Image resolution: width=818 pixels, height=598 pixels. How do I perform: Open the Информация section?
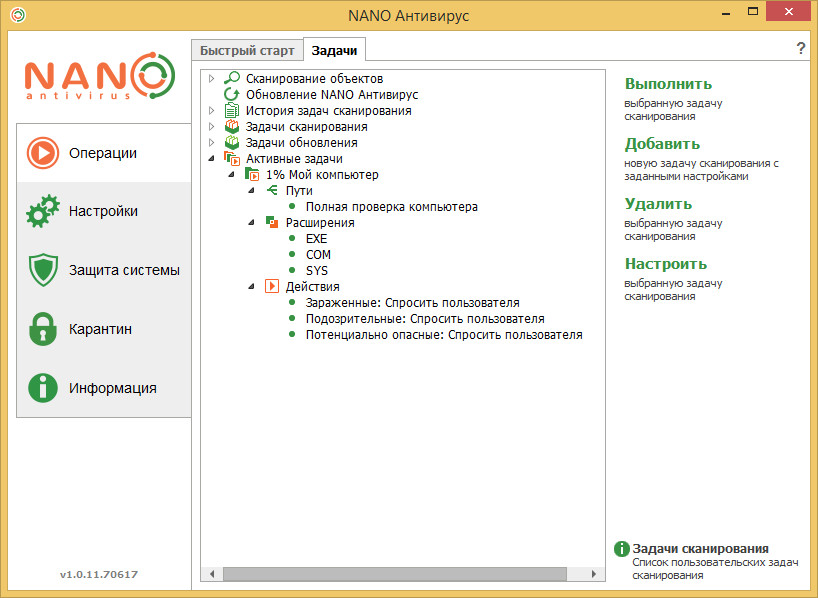pos(104,388)
